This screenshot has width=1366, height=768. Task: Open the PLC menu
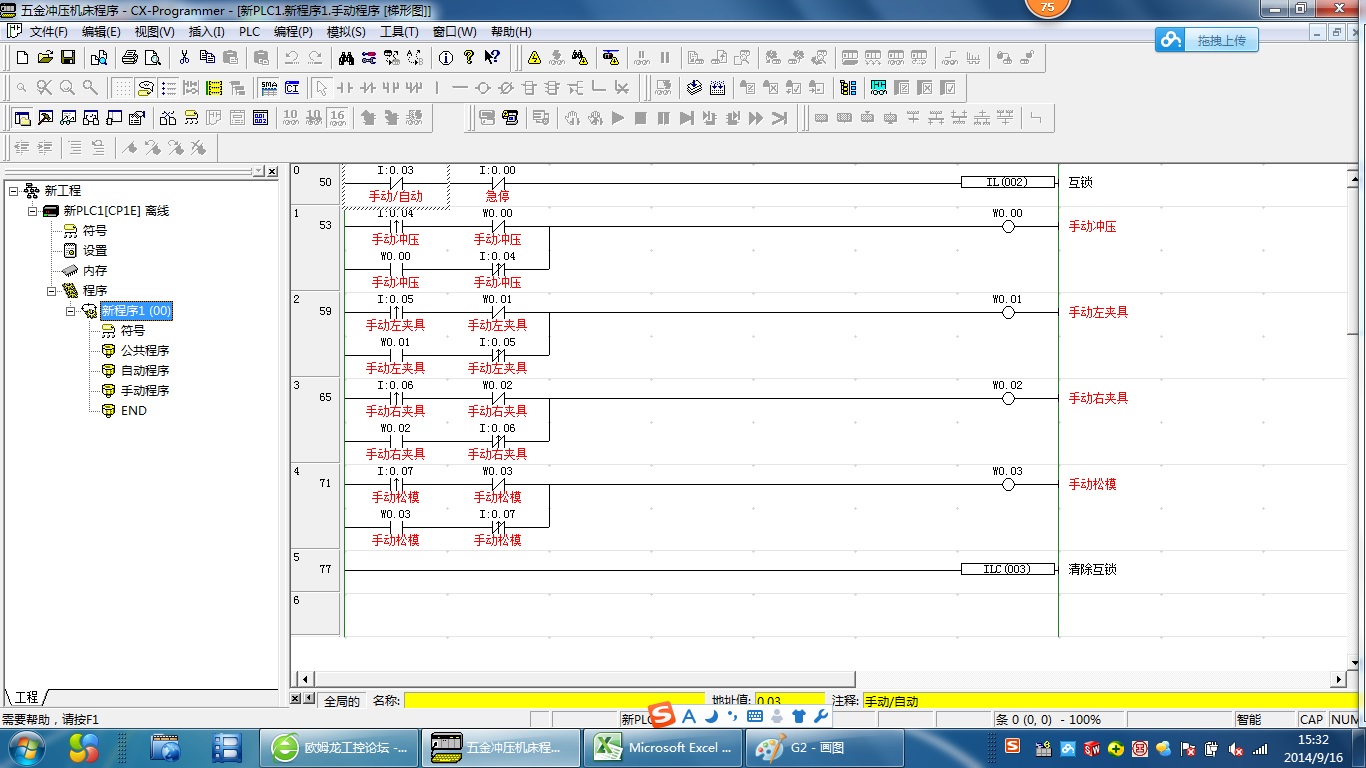point(249,32)
